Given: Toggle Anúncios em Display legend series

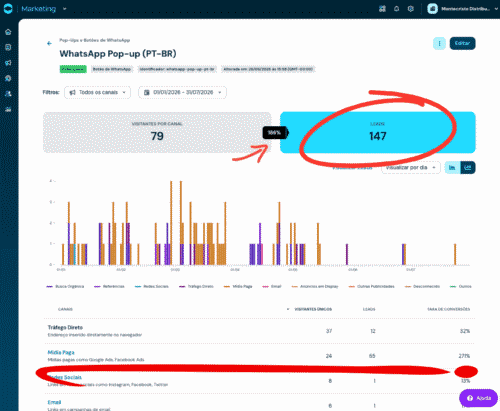Looking at the screenshot, I should pyautogui.click(x=315, y=286).
